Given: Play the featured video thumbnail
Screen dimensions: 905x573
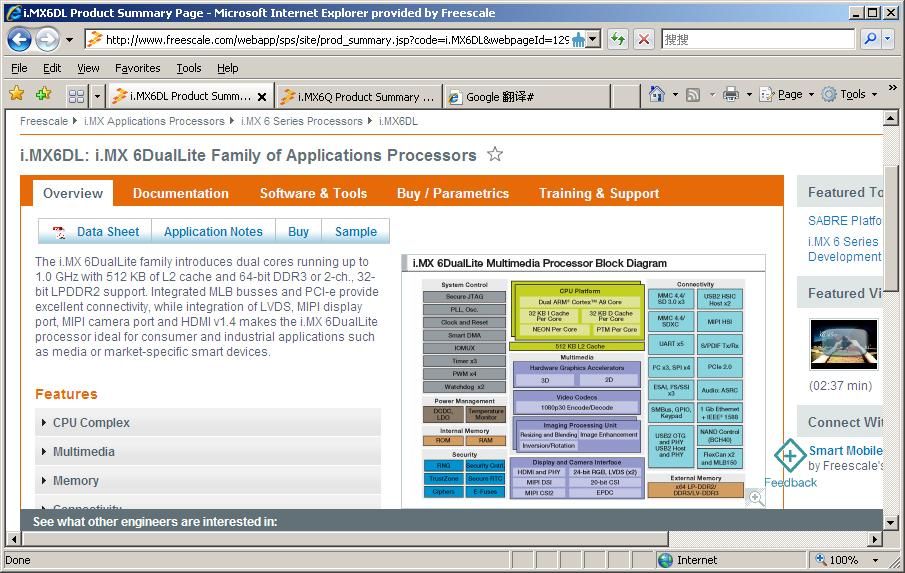Looking at the screenshot, I should click(x=844, y=344).
